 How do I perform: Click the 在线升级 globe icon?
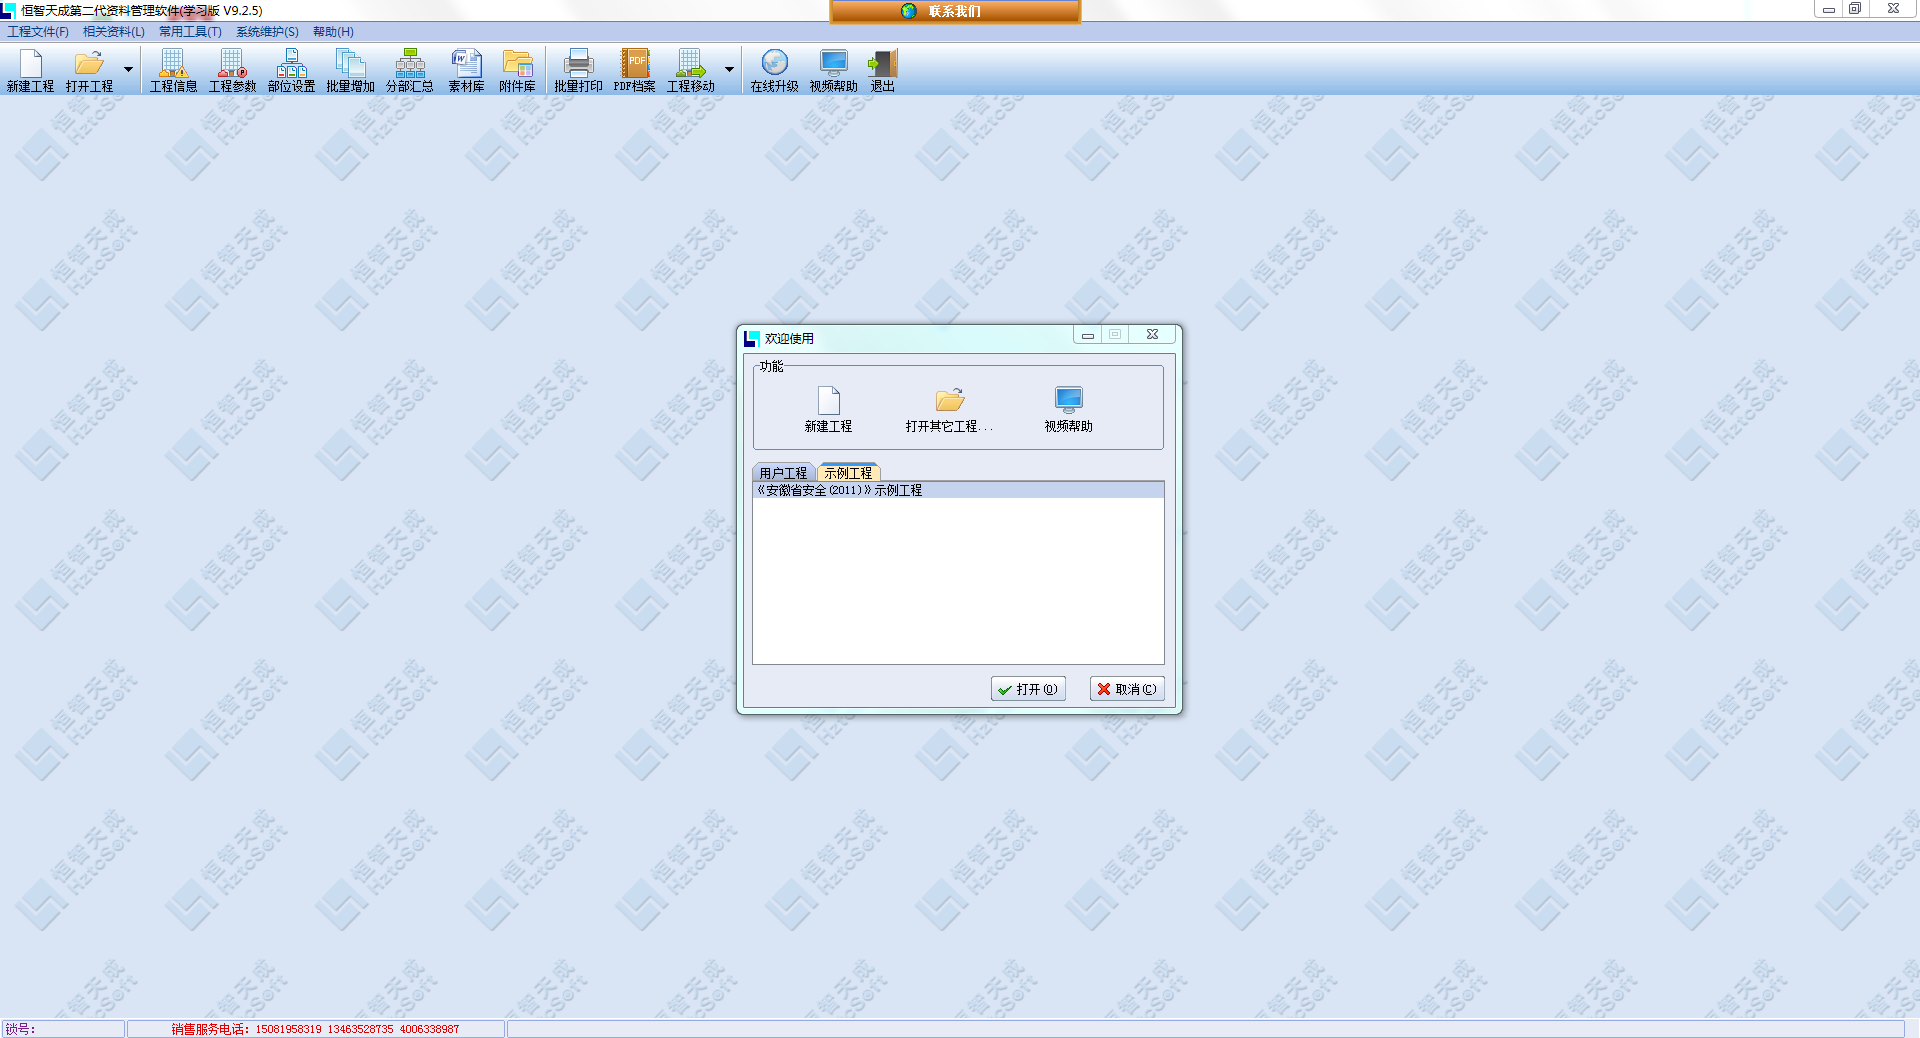[x=775, y=71]
